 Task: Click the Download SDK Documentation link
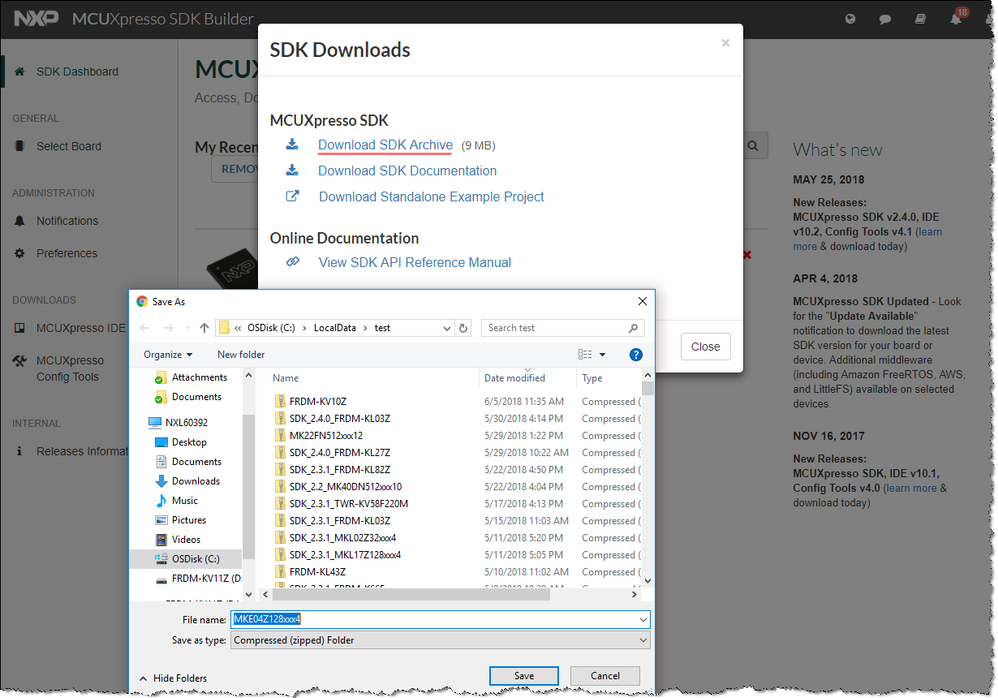click(407, 171)
